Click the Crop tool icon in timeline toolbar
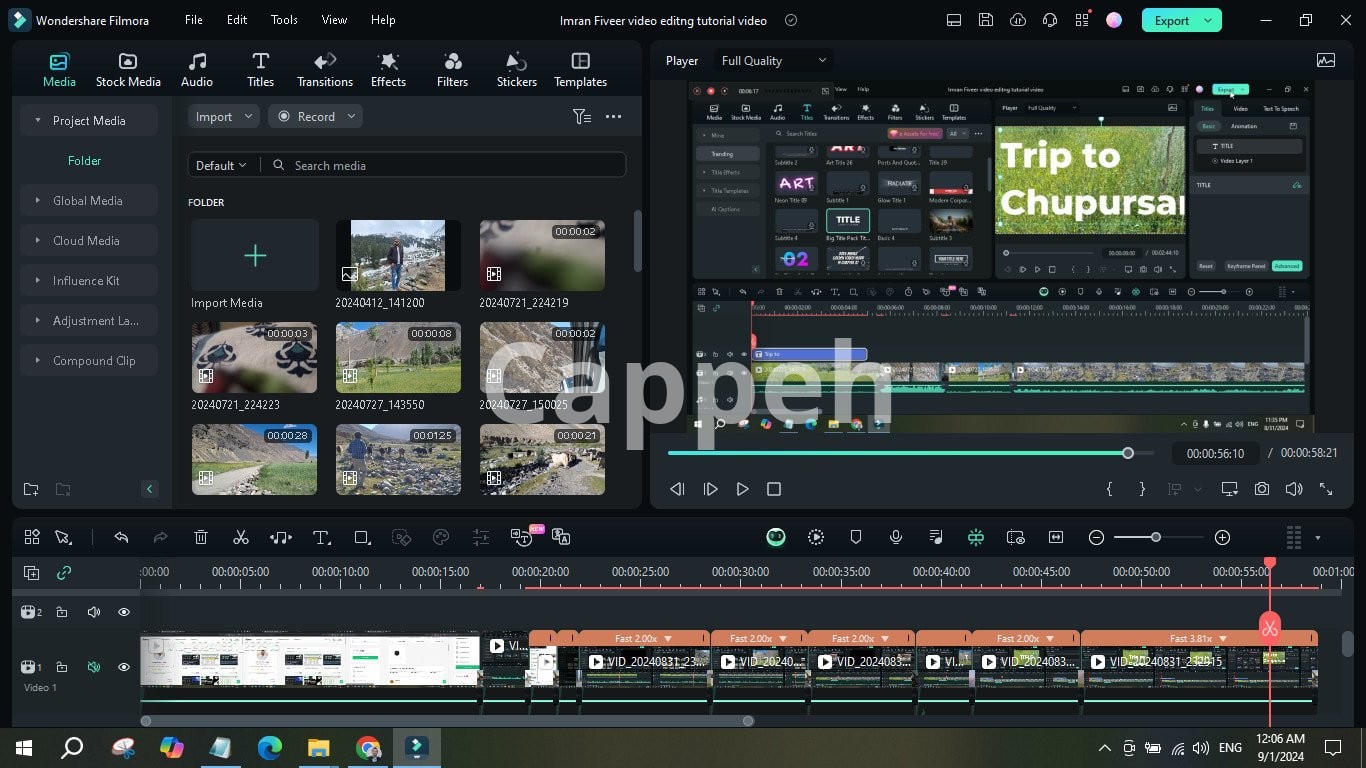Viewport: 1366px width, 768px height. pos(362,538)
